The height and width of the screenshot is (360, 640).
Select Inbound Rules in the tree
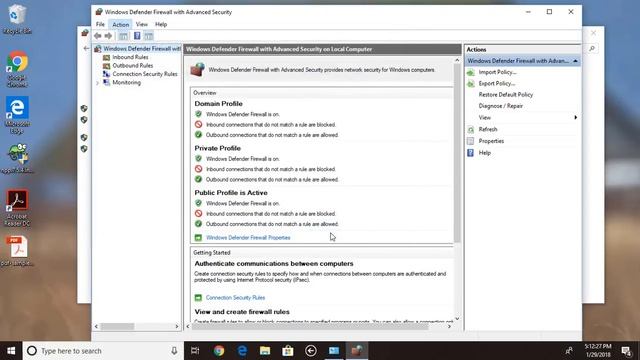(130, 57)
